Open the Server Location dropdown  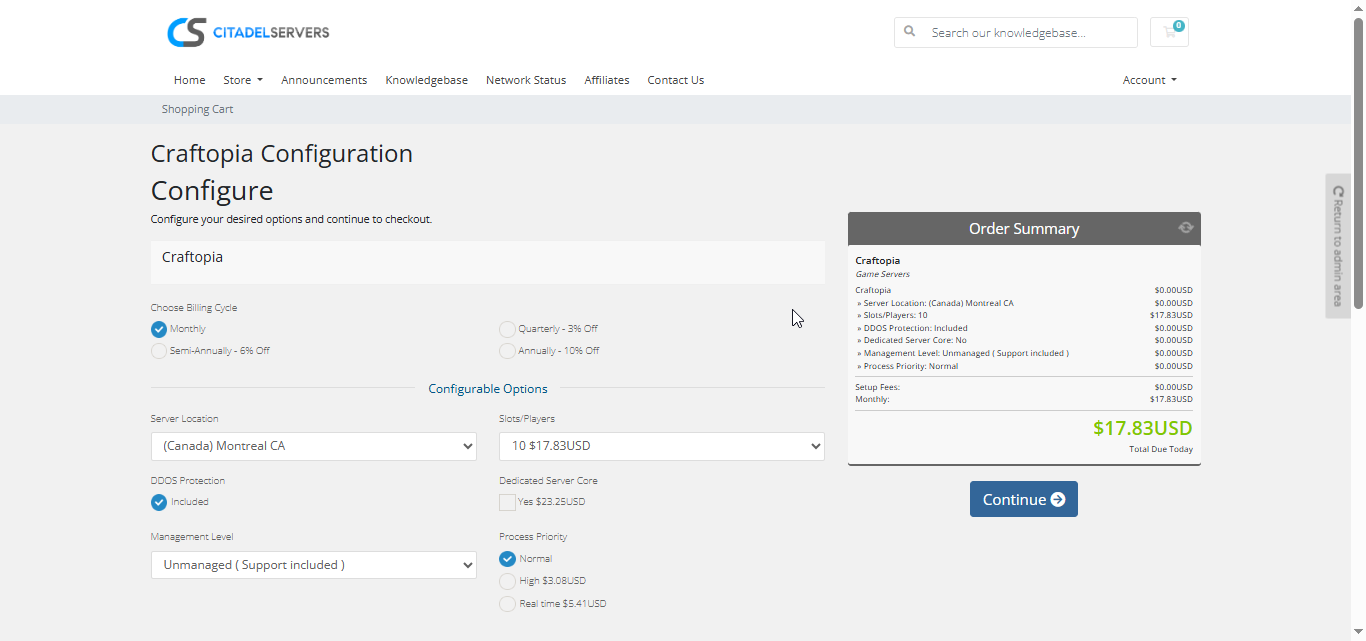[313, 446]
